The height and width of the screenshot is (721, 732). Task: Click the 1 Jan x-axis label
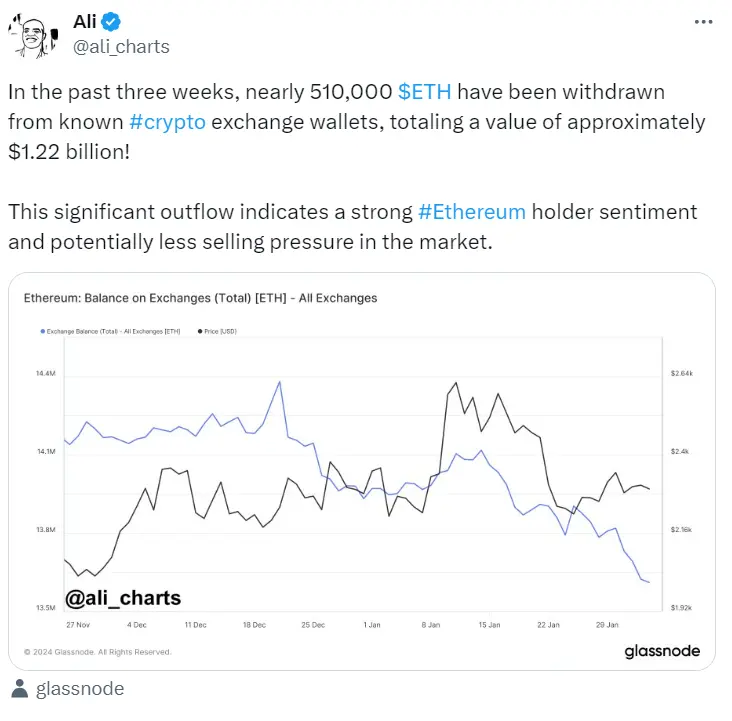(x=372, y=625)
